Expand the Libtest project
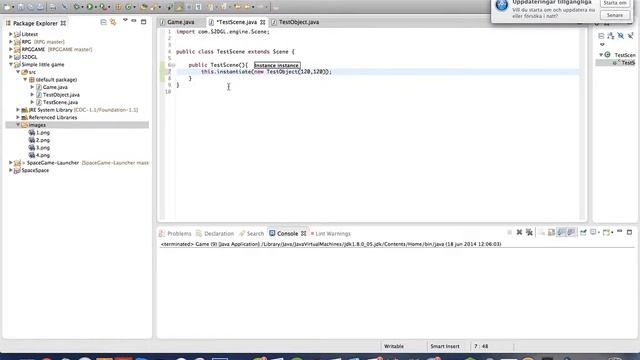 [11, 34]
